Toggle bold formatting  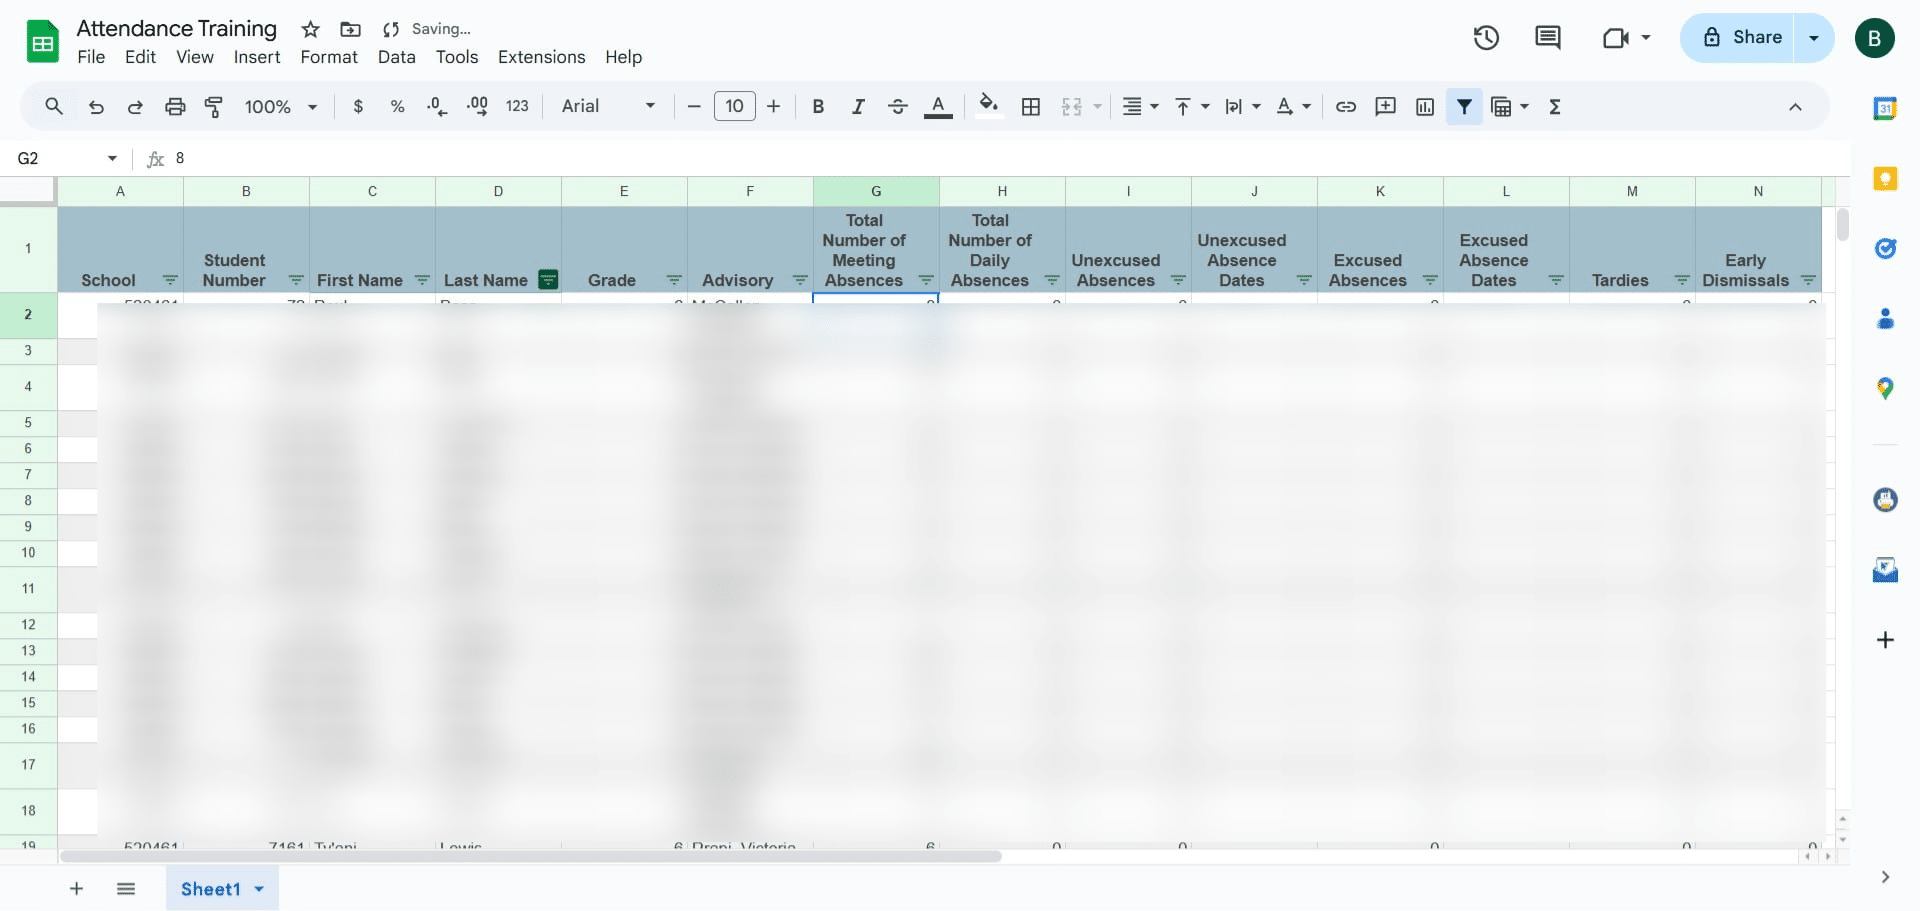coord(818,106)
